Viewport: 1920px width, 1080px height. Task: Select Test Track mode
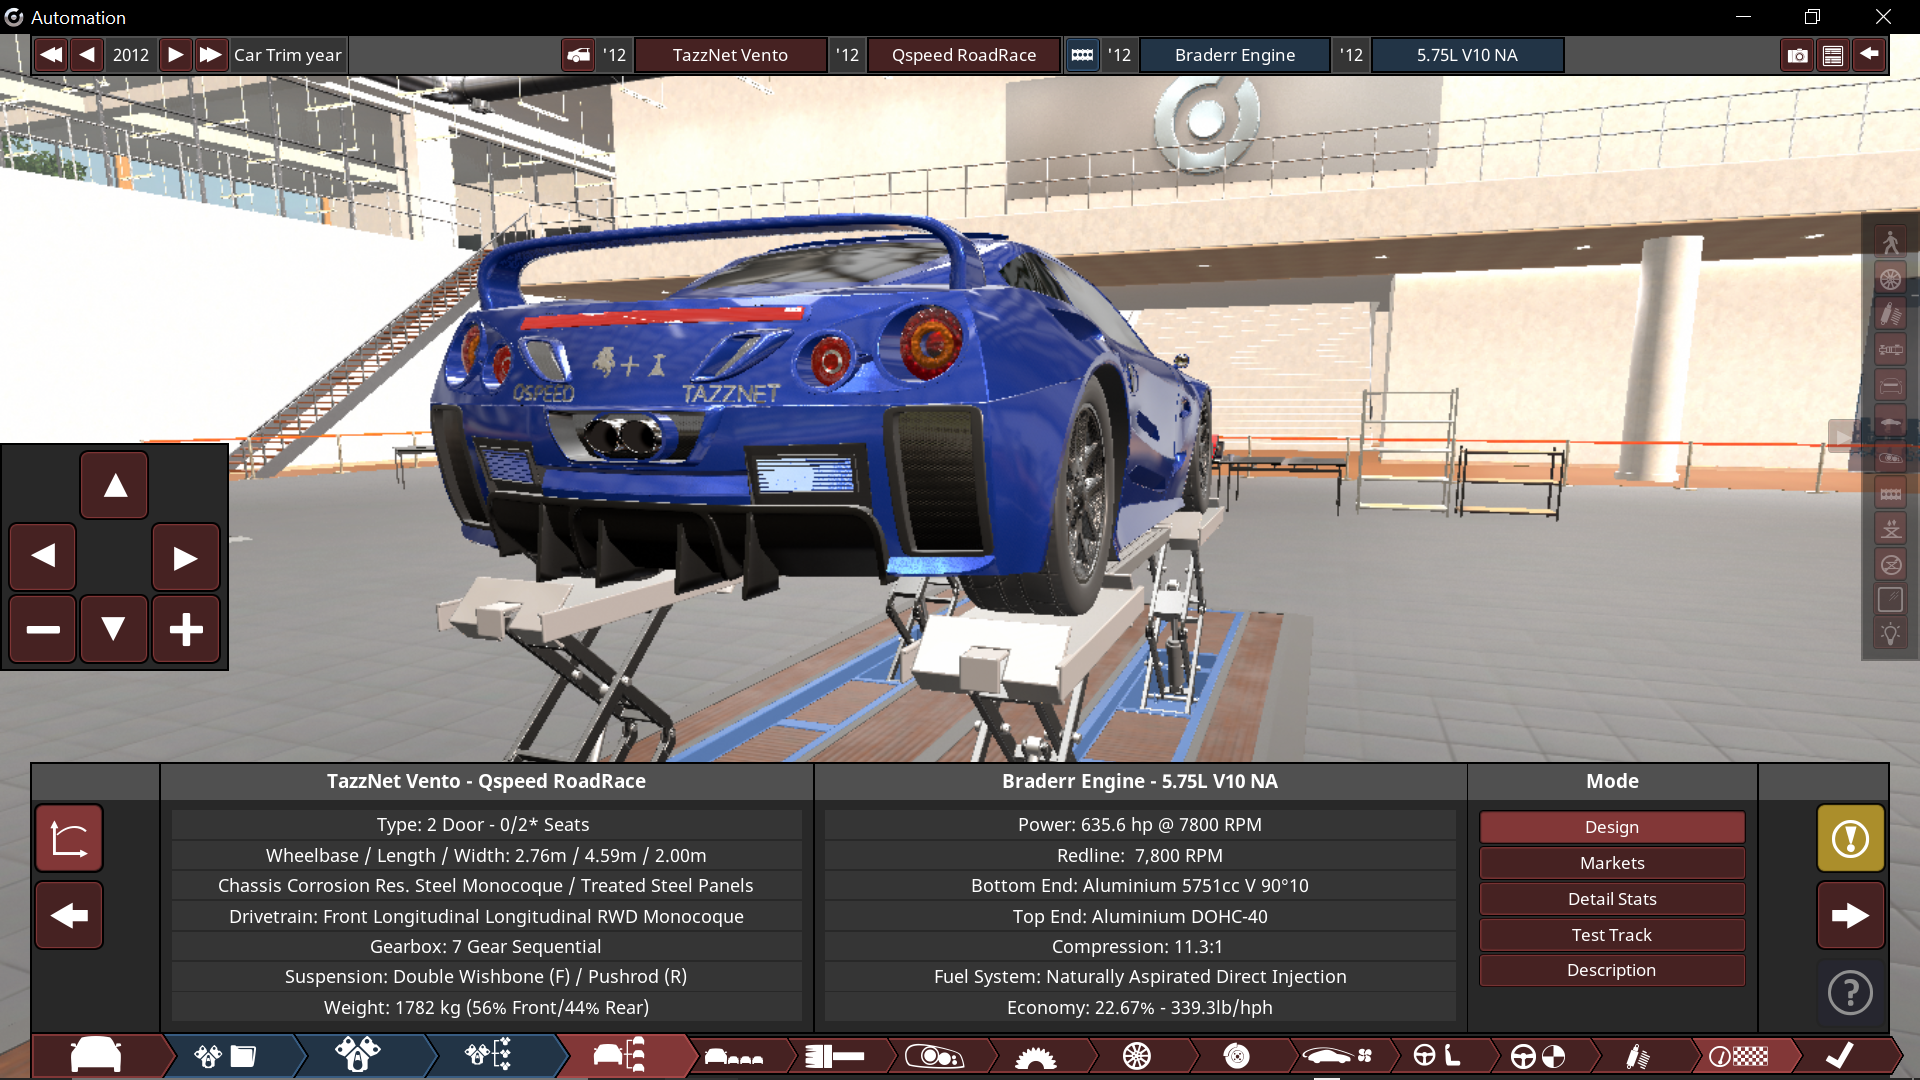pyautogui.click(x=1612, y=935)
